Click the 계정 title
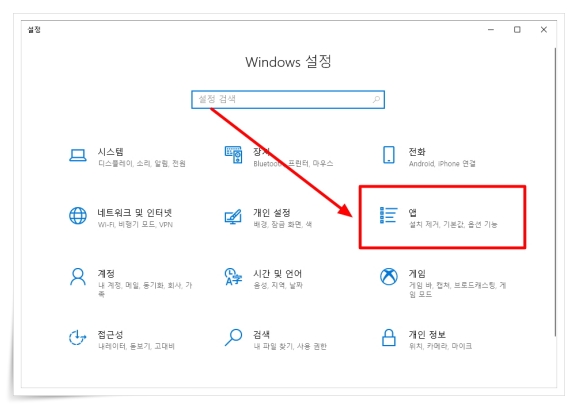The height and width of the screenshot is (409, 578). click(x=106, y=273)
